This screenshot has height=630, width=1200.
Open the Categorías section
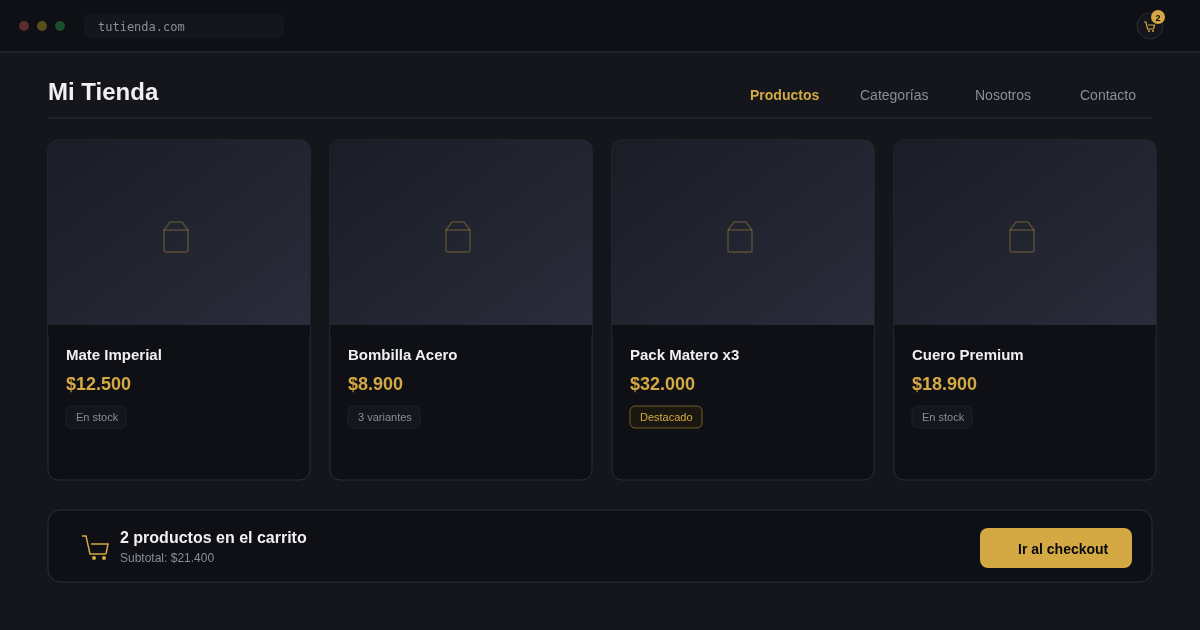[894, 95]
